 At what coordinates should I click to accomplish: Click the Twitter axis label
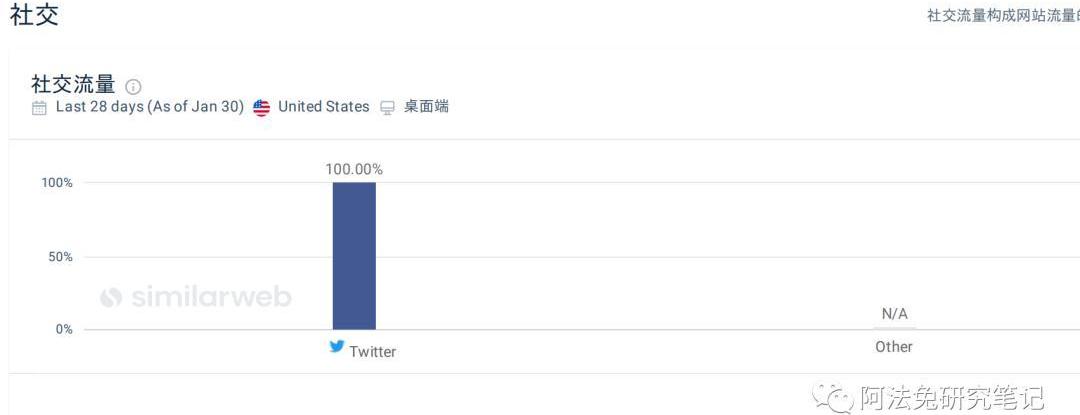coord(372,352)
